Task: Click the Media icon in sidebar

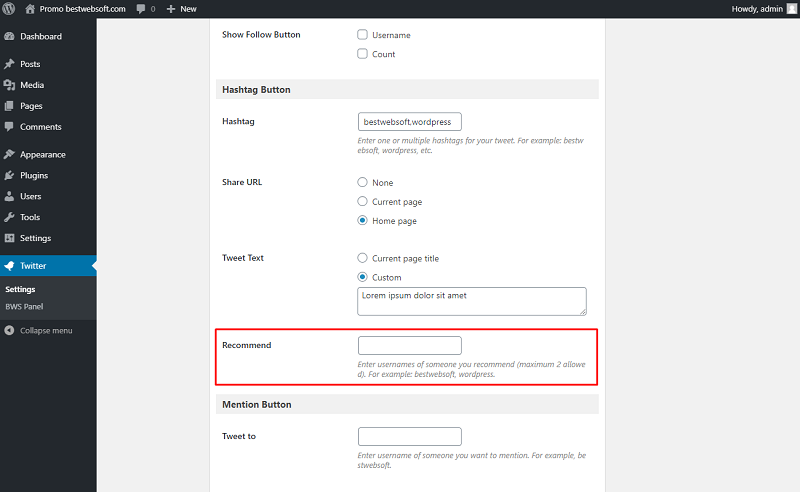Action: [9, 85]
